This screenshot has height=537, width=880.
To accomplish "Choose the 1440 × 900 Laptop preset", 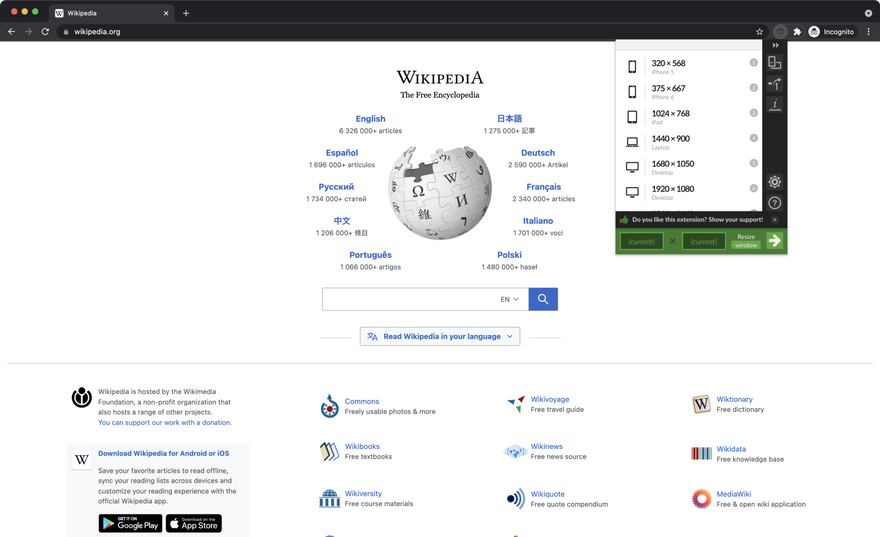I will [689, 142].
